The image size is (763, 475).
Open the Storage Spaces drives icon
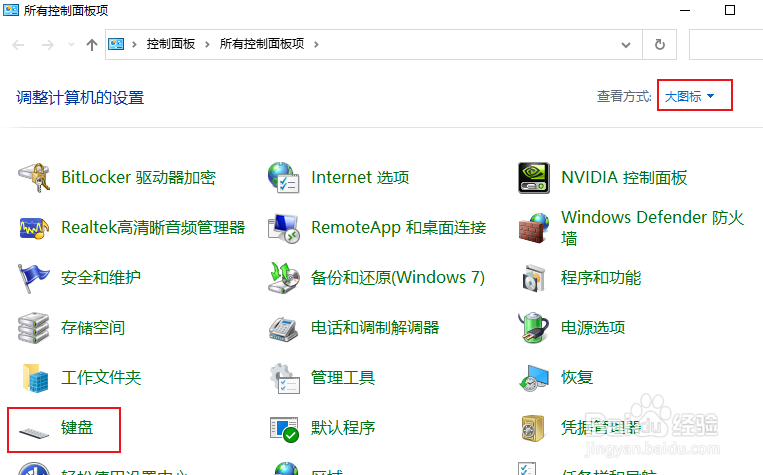(34, 328)
